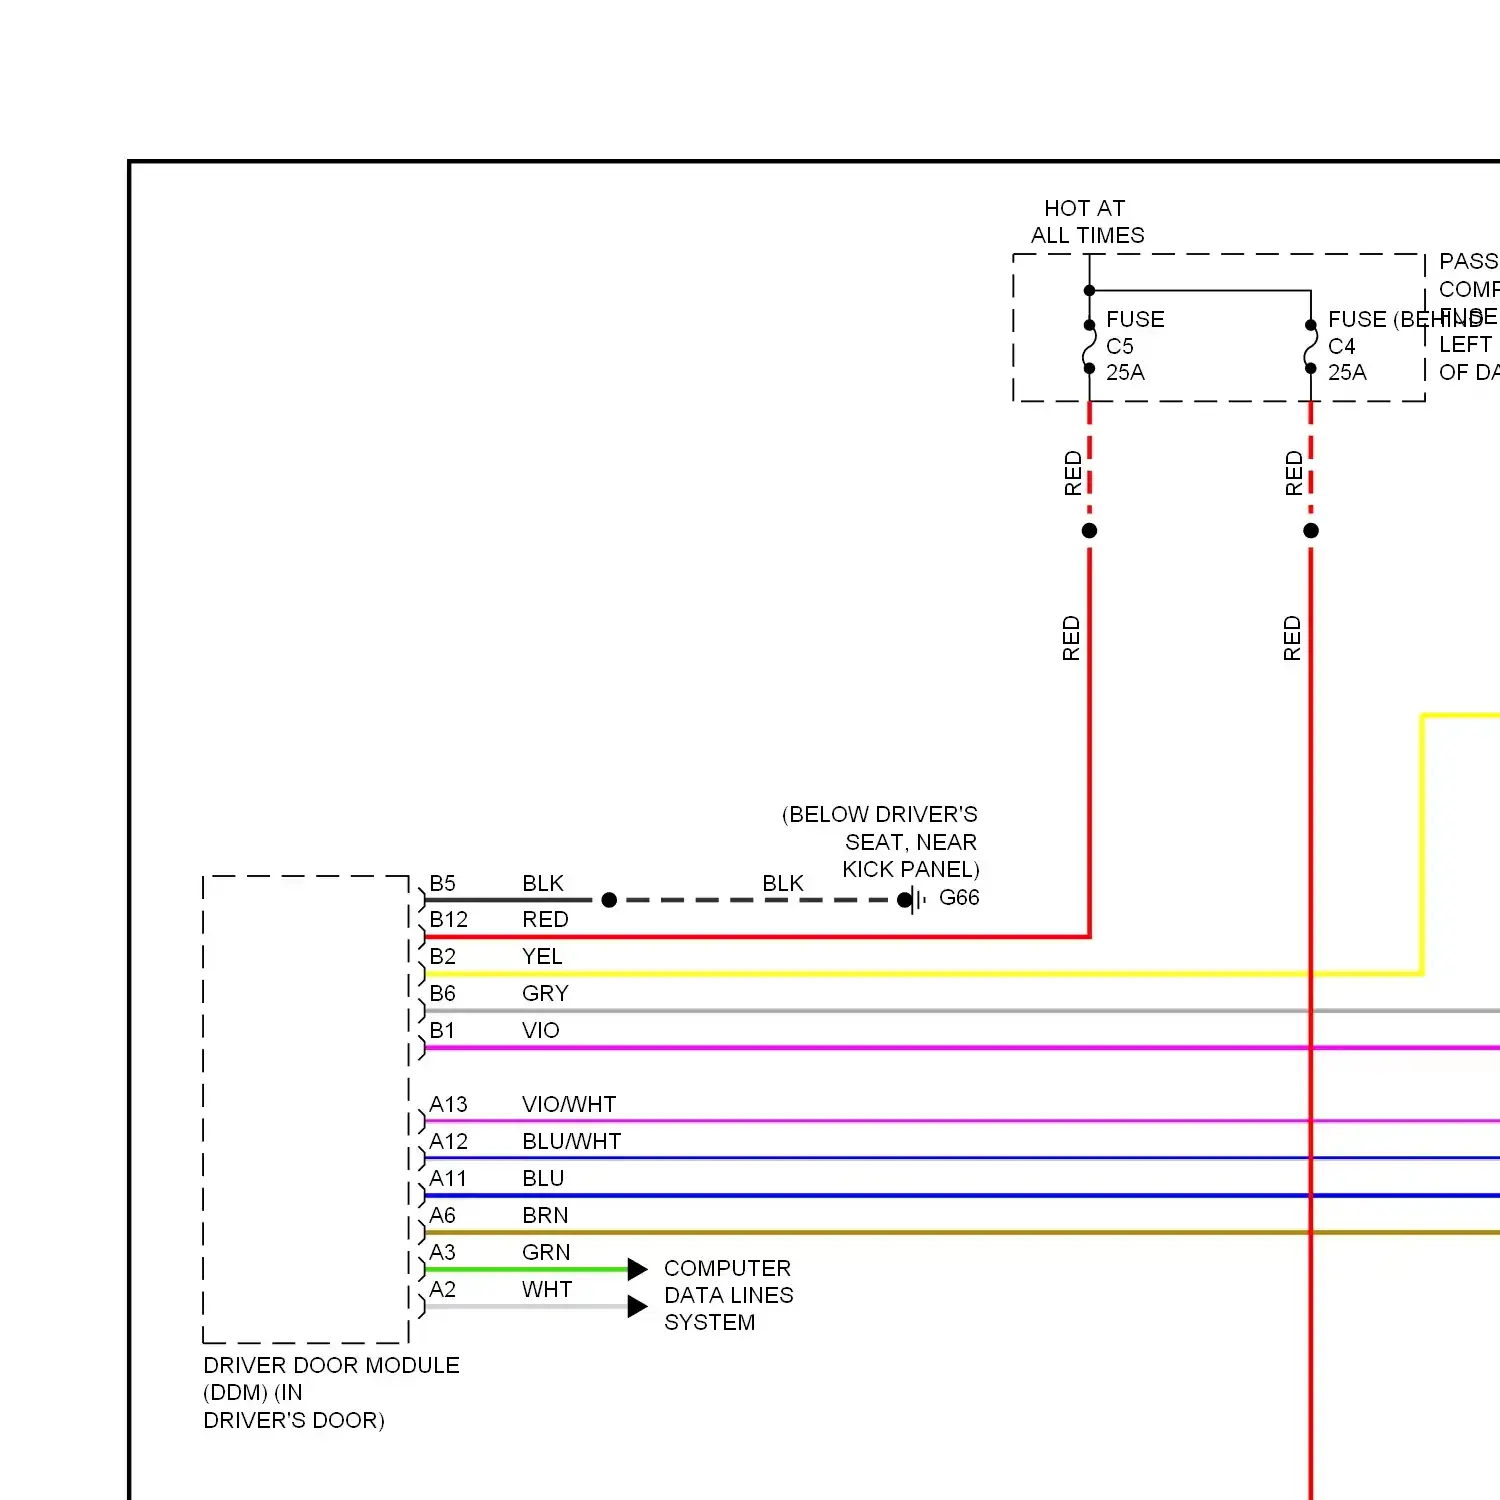The height and width of the screenshot is (1500, 1500).
Task: Click pin A13 label
Action: point(448,1105)
